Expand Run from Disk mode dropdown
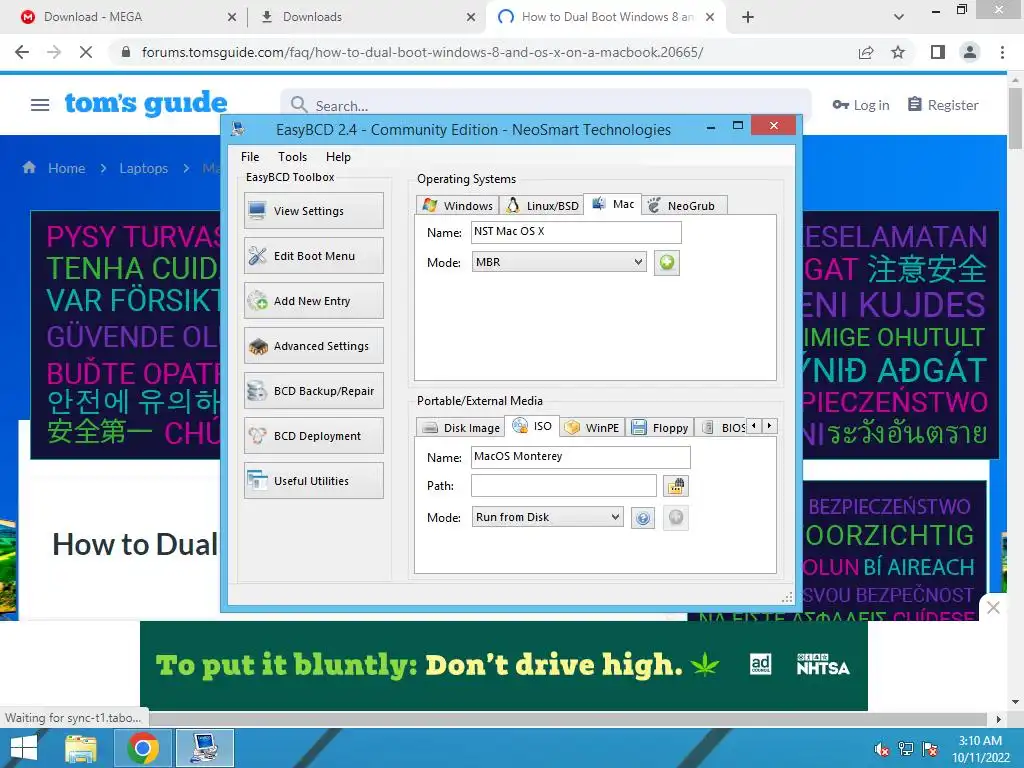Image resolution: width=1024 pixels, height=768 pixels. click(547, 517)
